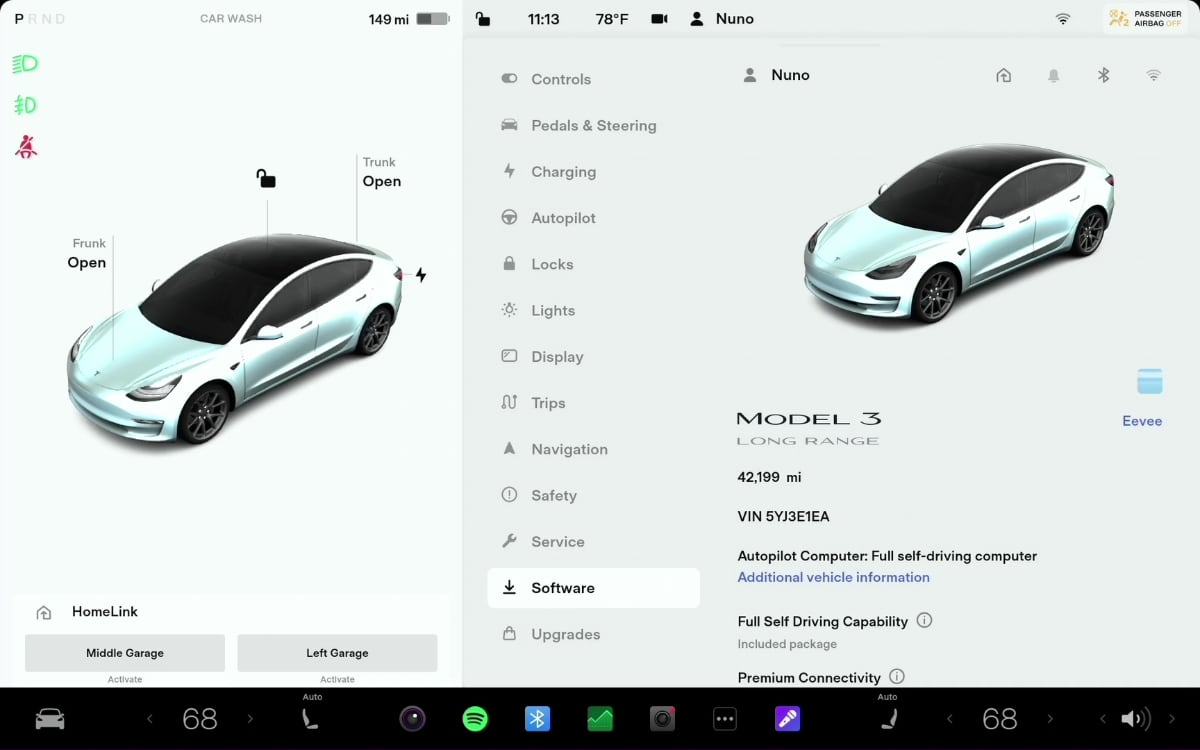
Task: Tap the seatbelt warning icon
Action: pyautogui.click(x=26, y=147)
